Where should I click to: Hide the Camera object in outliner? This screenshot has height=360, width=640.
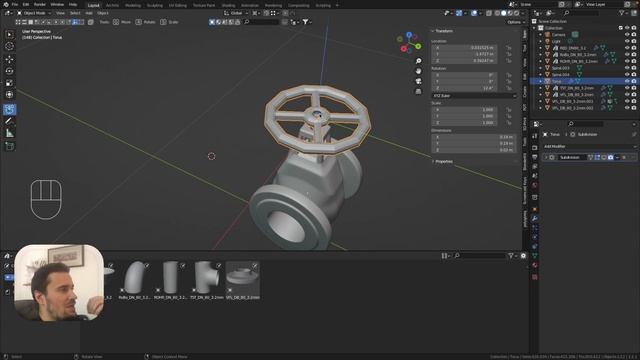tap(627, 35)
